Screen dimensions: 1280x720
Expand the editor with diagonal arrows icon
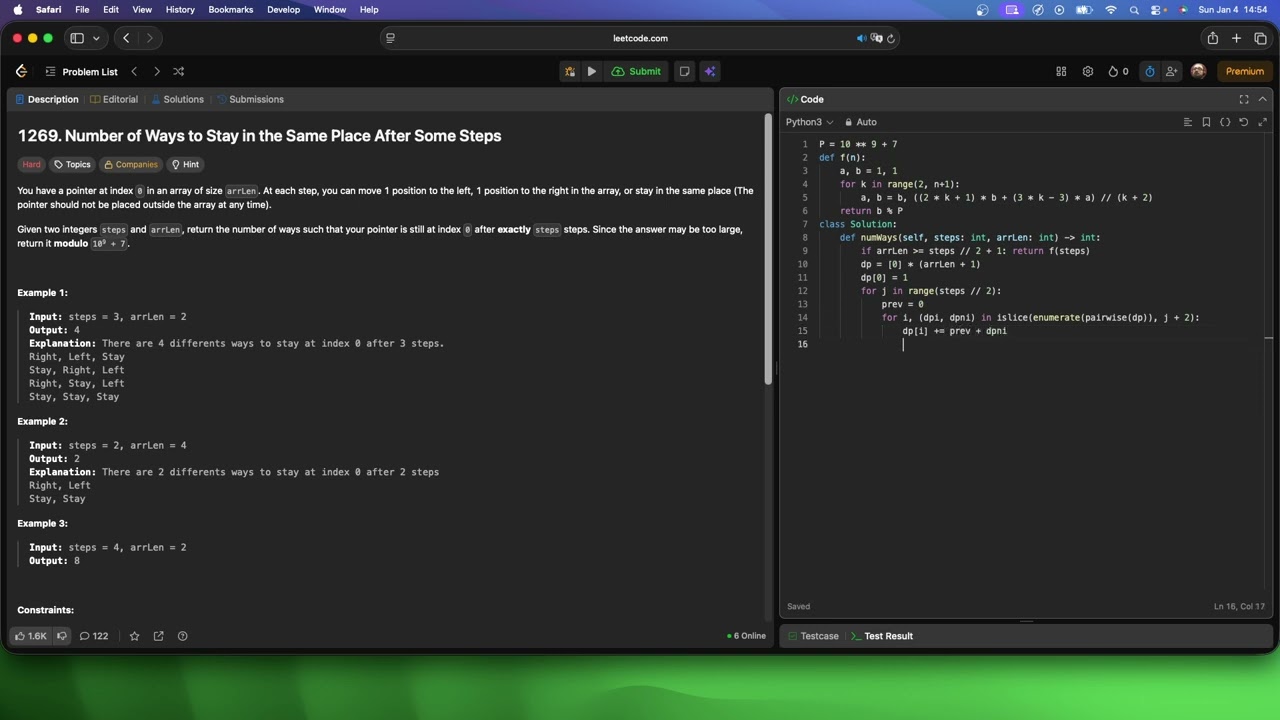1263,122
